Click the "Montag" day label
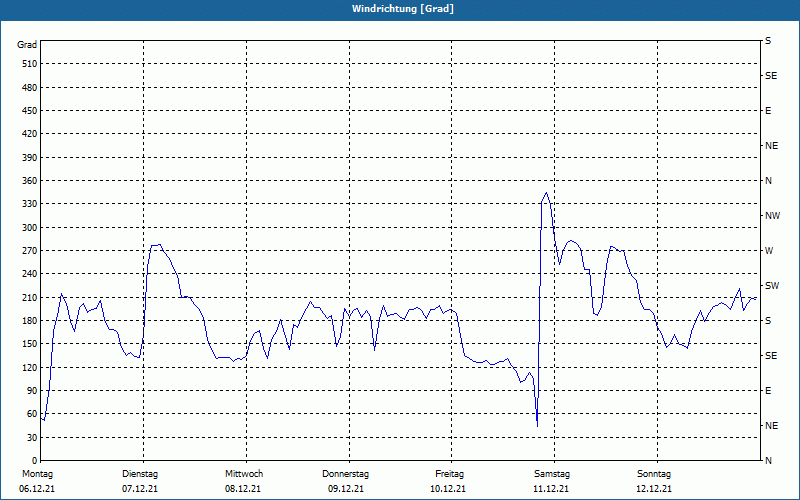800x500 pixels. [x=37, y=474]
